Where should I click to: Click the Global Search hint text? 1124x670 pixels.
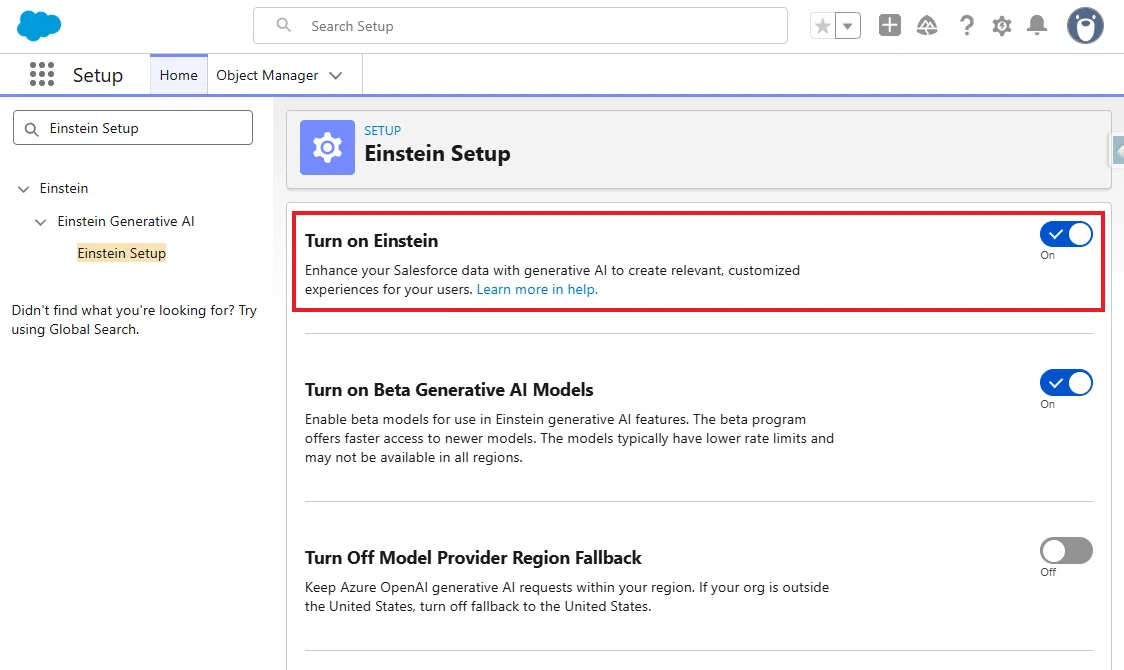(x=134, y=320)
